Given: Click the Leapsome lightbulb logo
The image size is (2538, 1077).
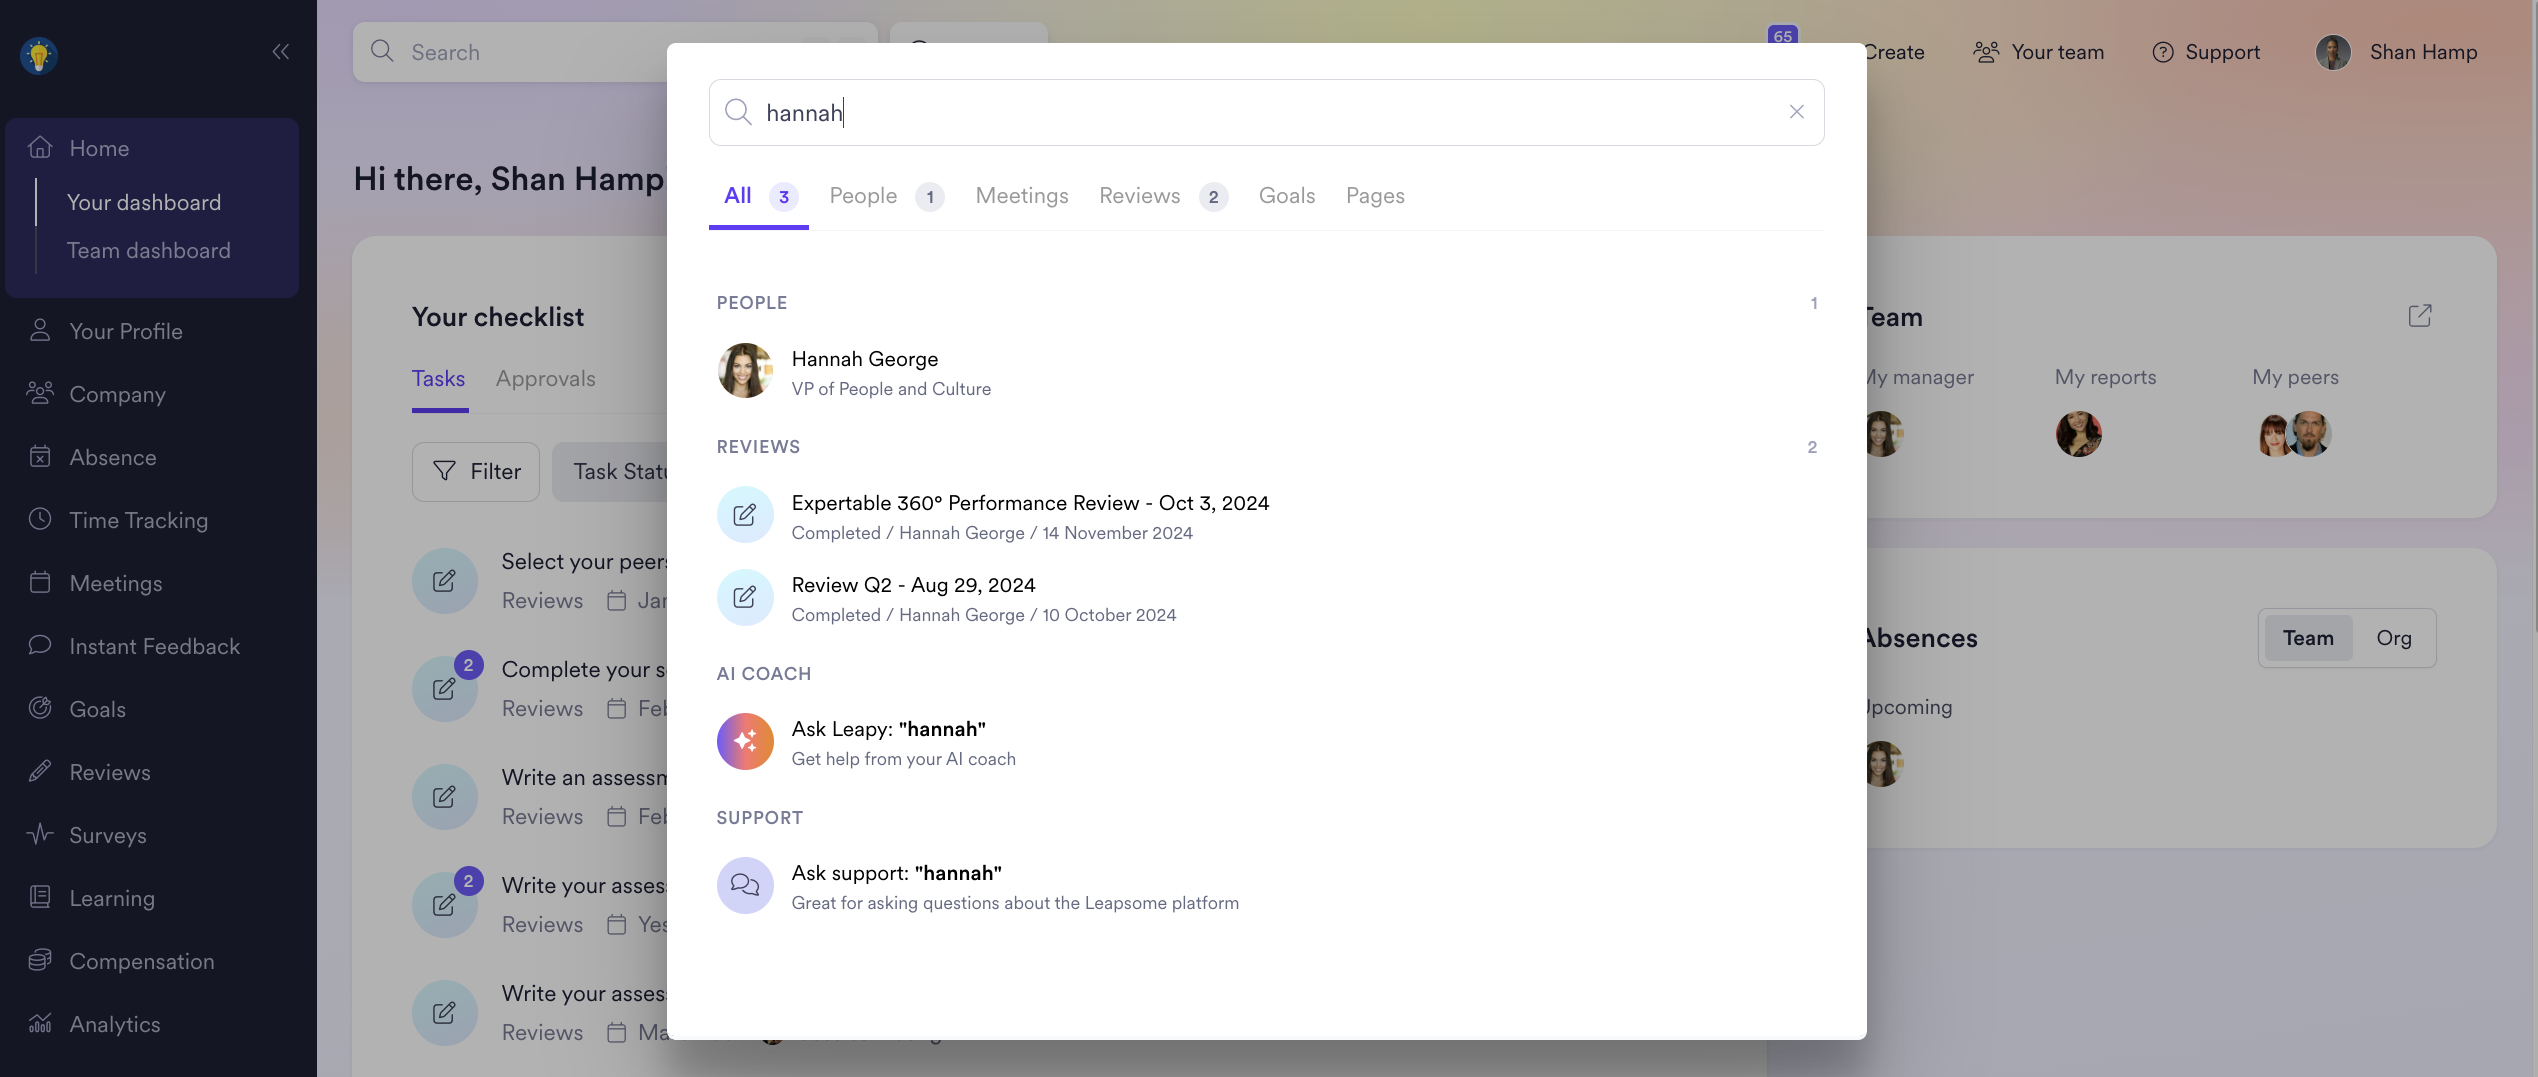Looking at the screenshot, I should coord(39,55).
